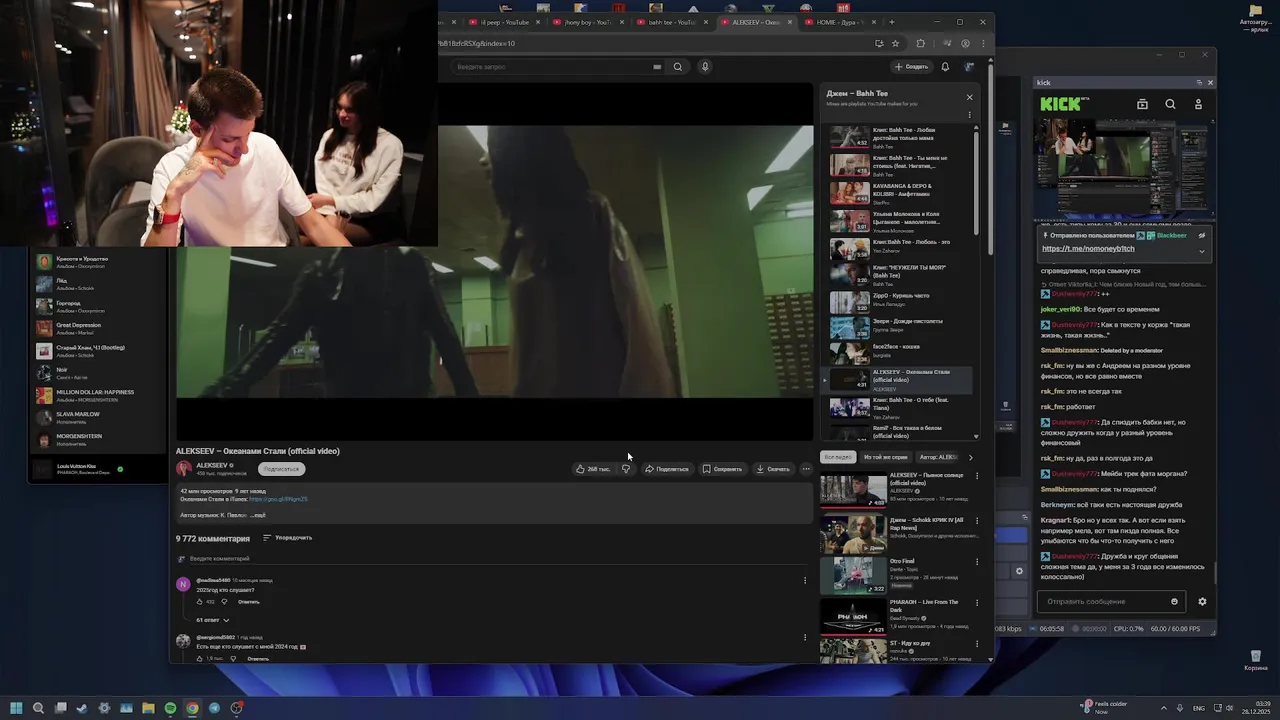Image resolution: width=1280 pixels, height=720 pixels.
Task: Open Telegram from the taskbar
Action: tap(214, 708)
